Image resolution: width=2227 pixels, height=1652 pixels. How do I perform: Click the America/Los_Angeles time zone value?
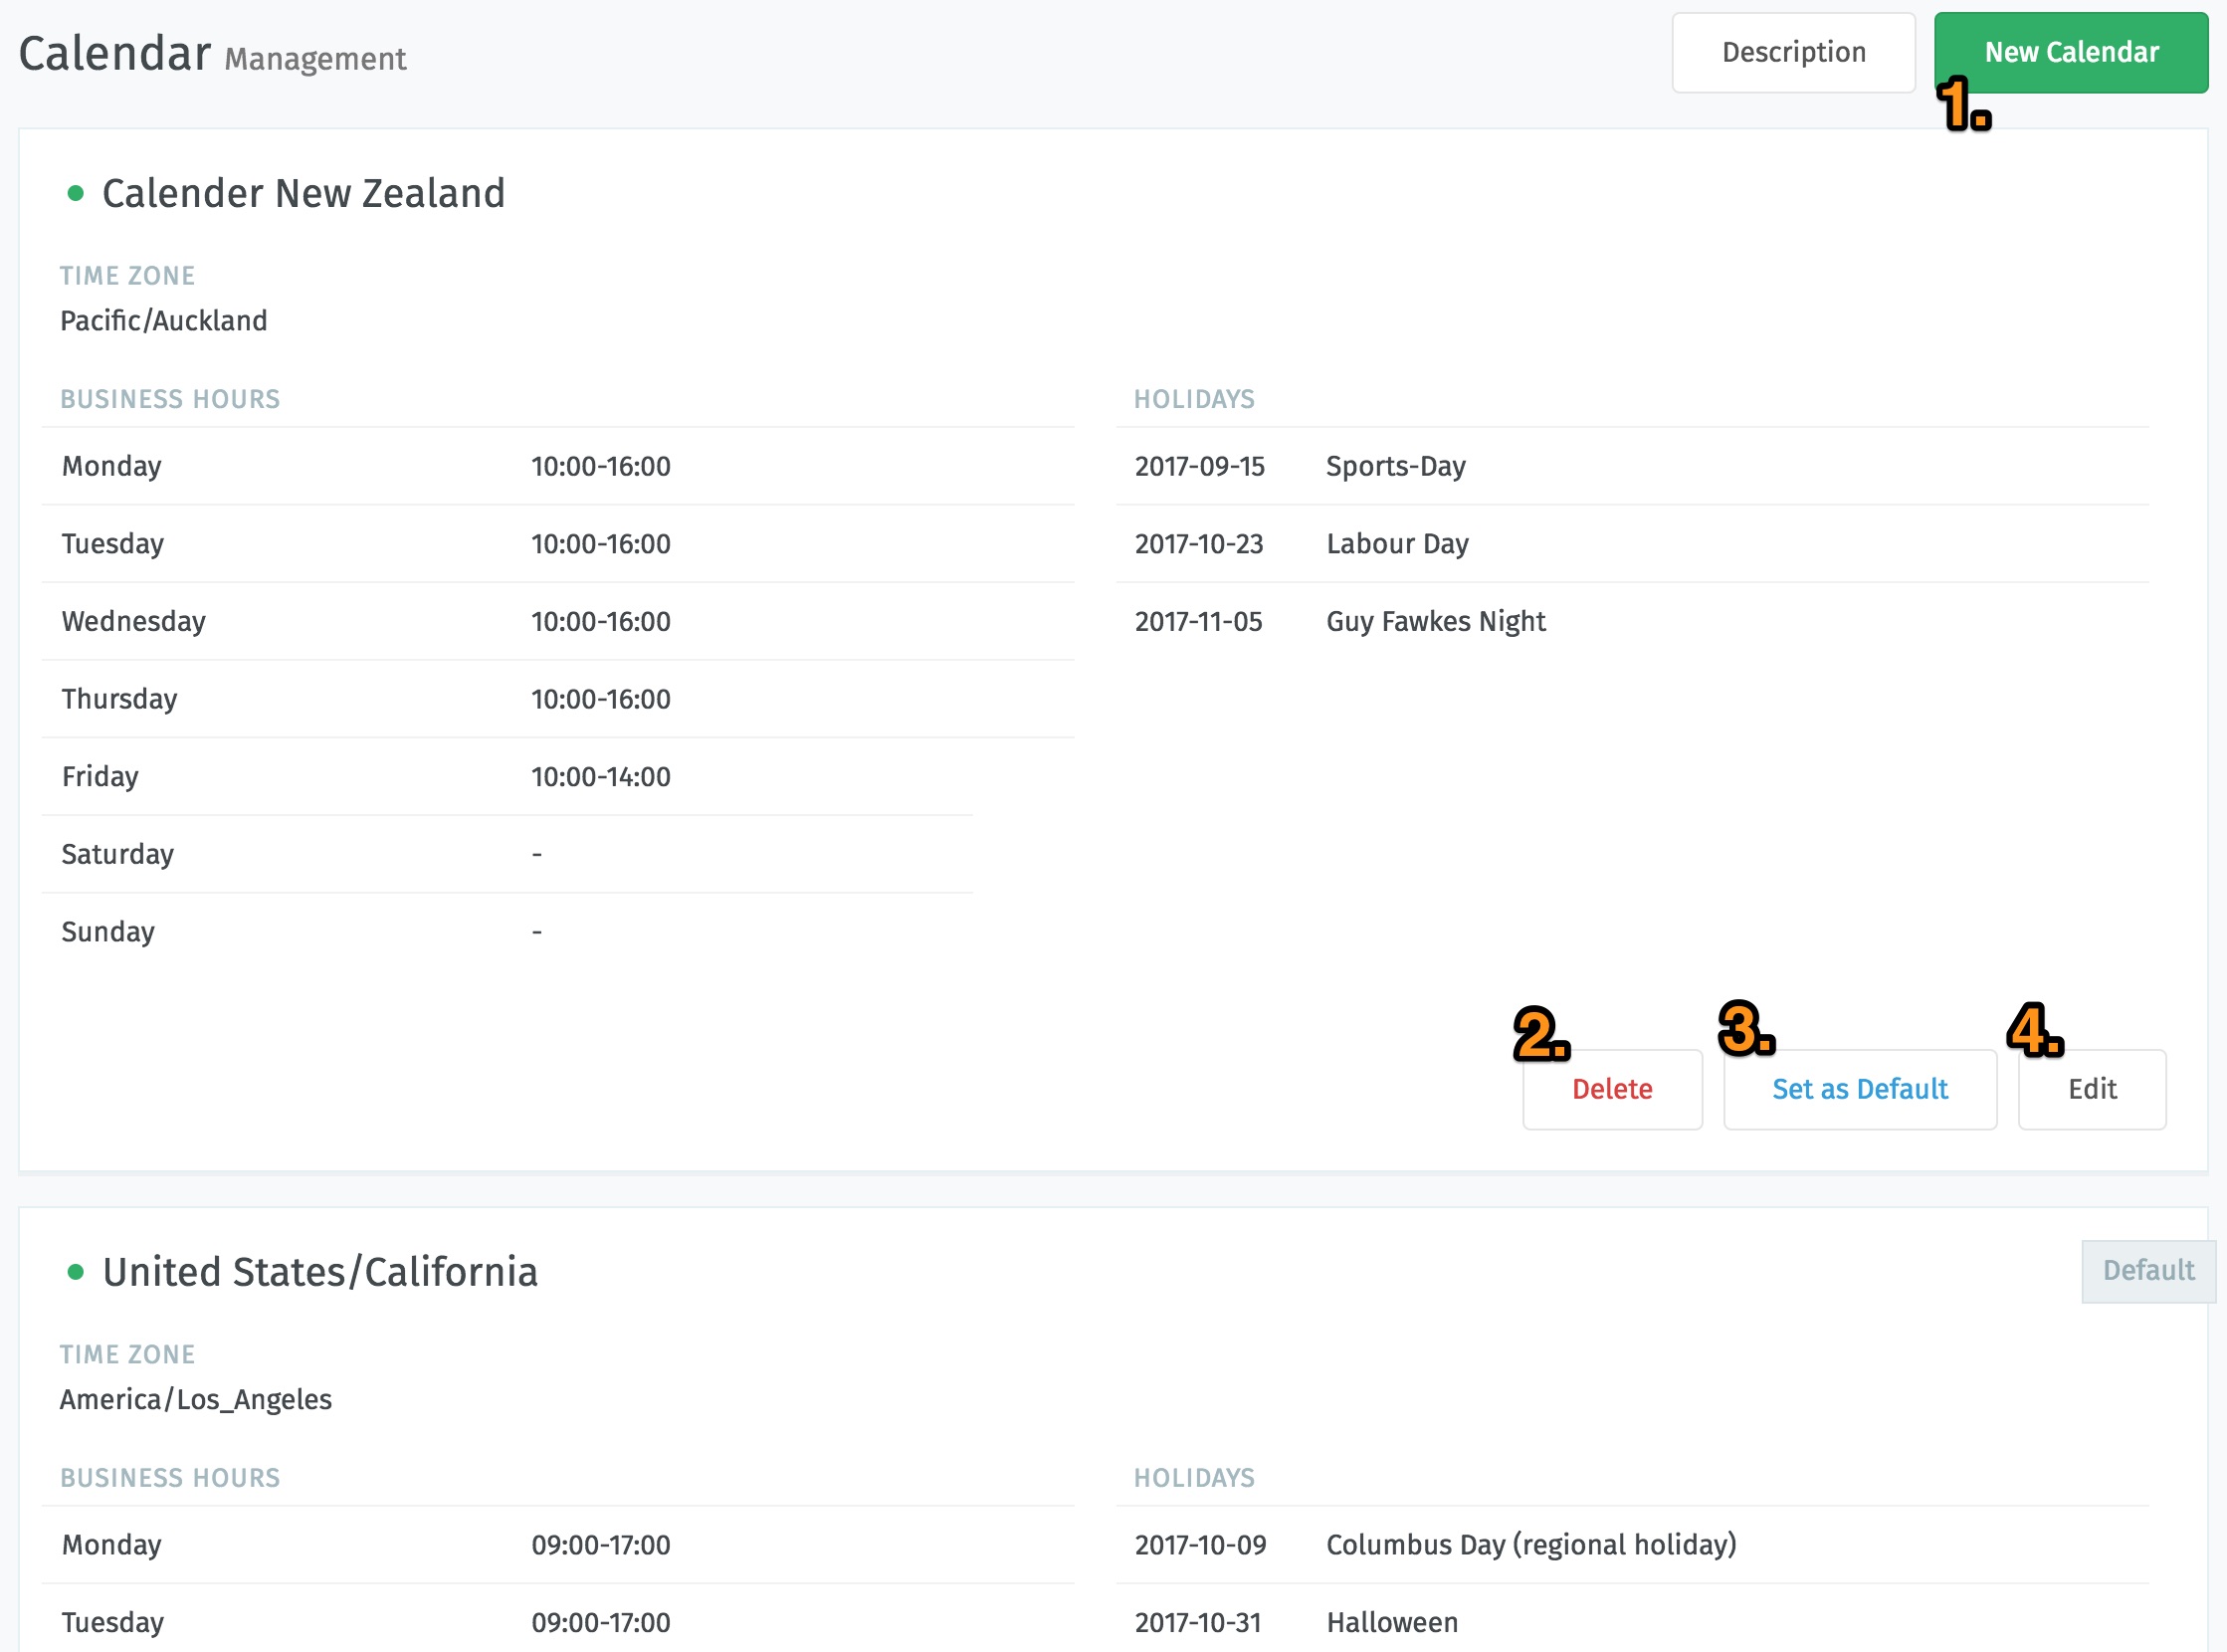coord(196,1400)
